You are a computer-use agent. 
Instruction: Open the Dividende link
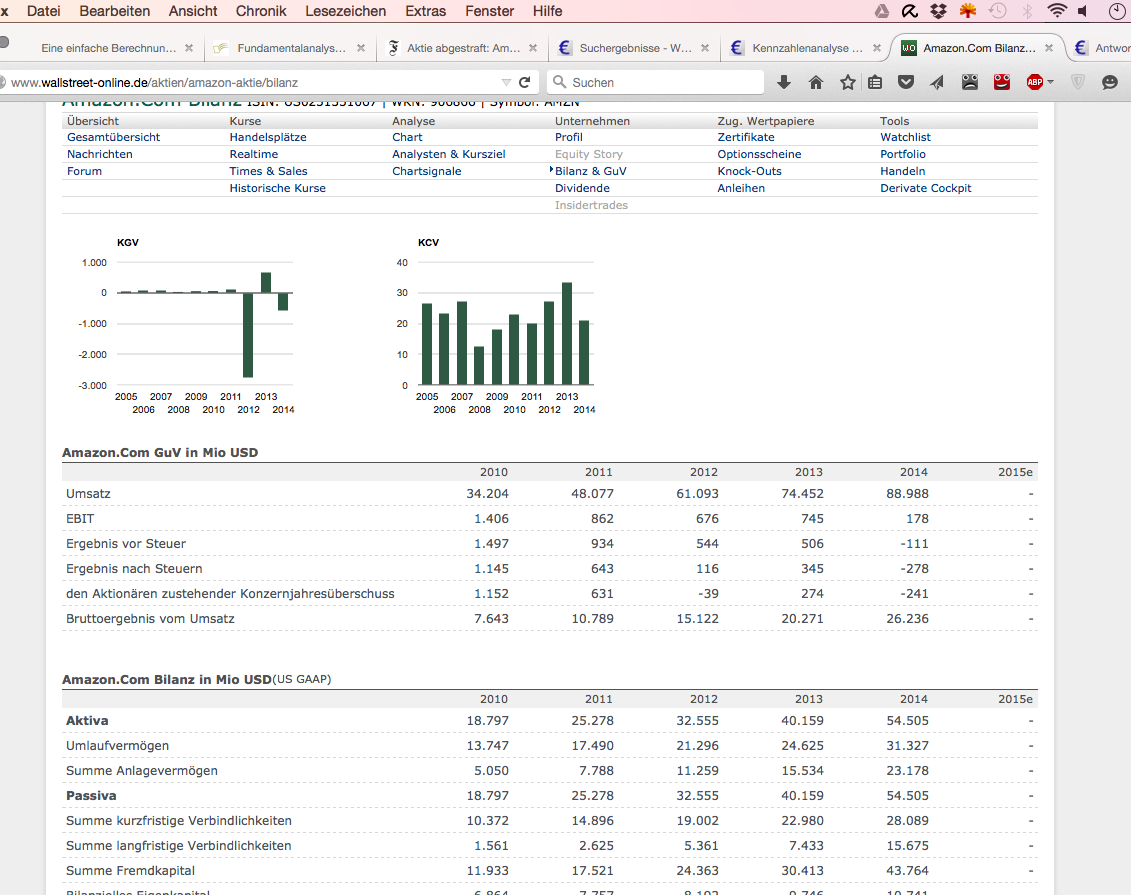582,188
